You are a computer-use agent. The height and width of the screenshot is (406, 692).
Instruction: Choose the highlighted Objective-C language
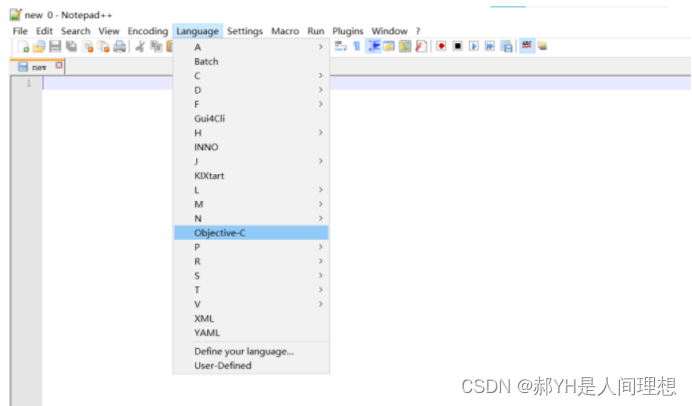point(251,233)
